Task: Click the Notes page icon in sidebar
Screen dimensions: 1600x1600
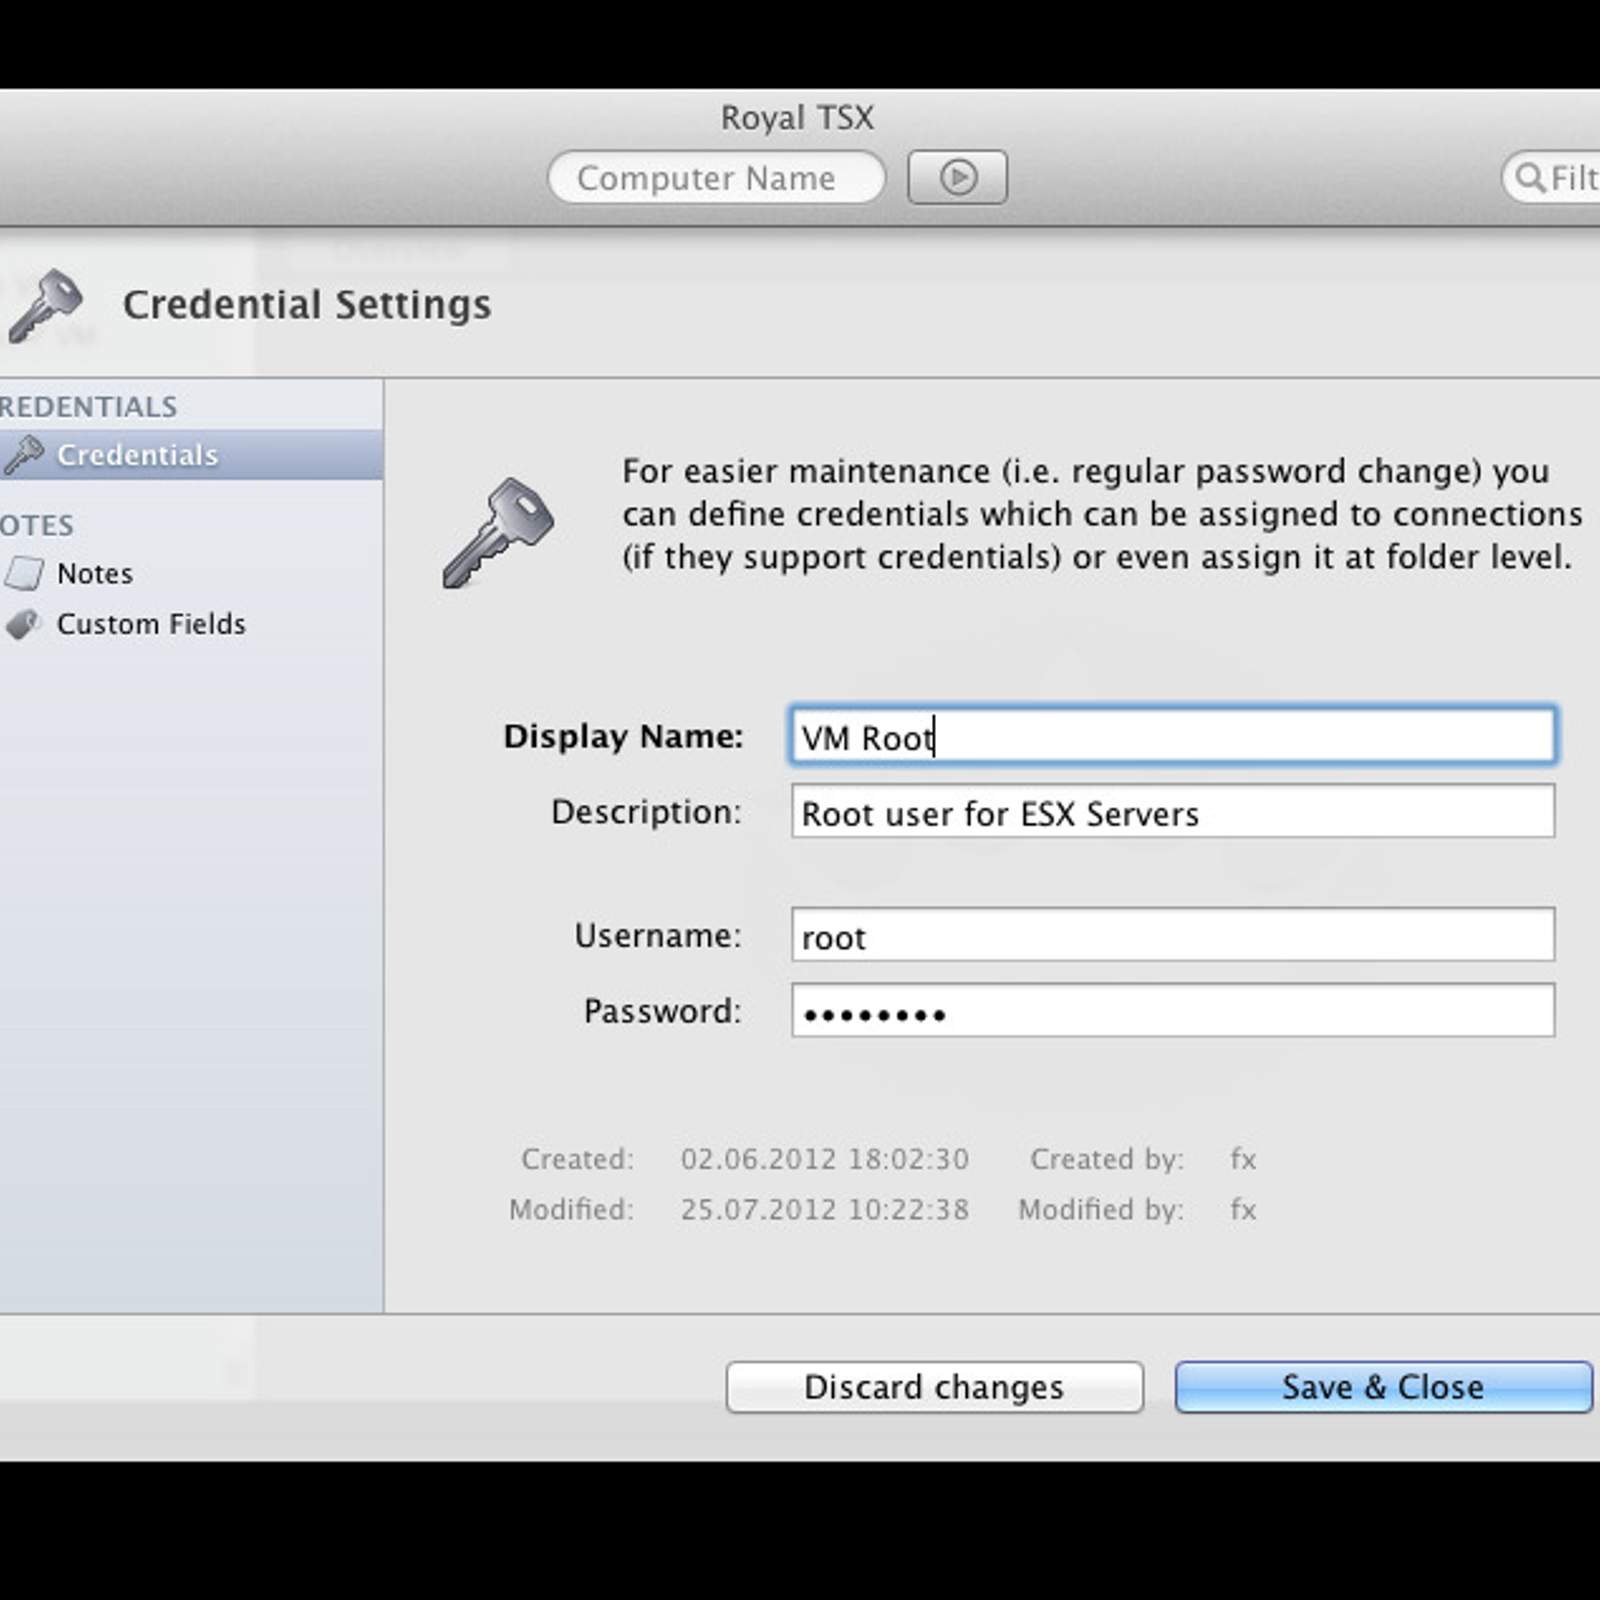Action: pos(24,573)
